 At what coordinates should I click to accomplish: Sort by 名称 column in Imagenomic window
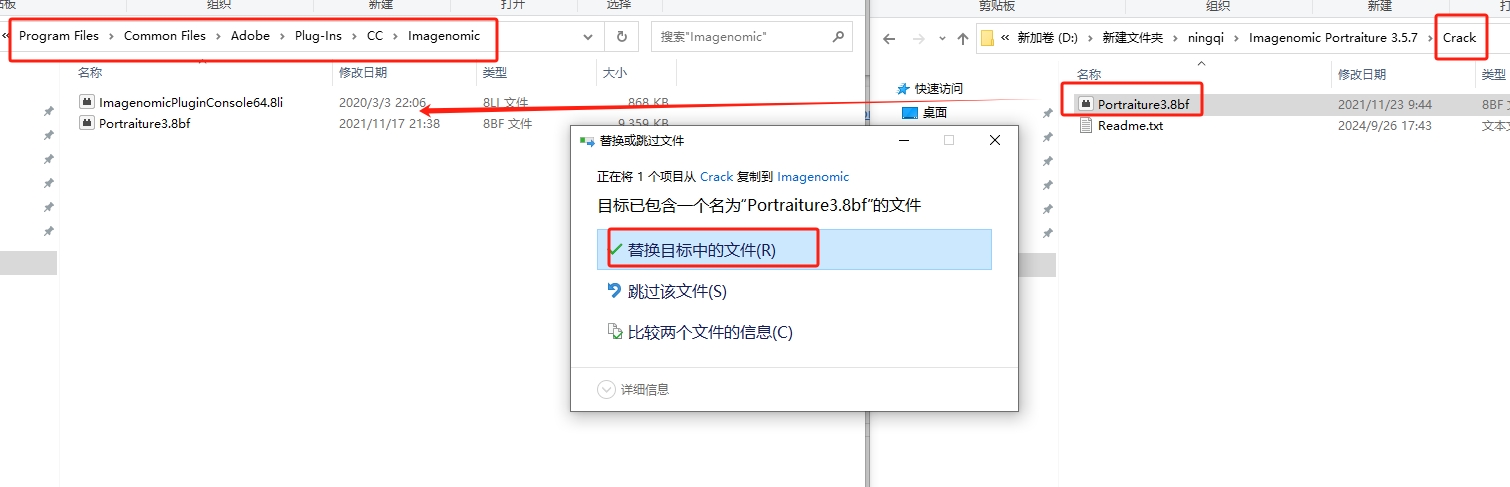[90, 73]
